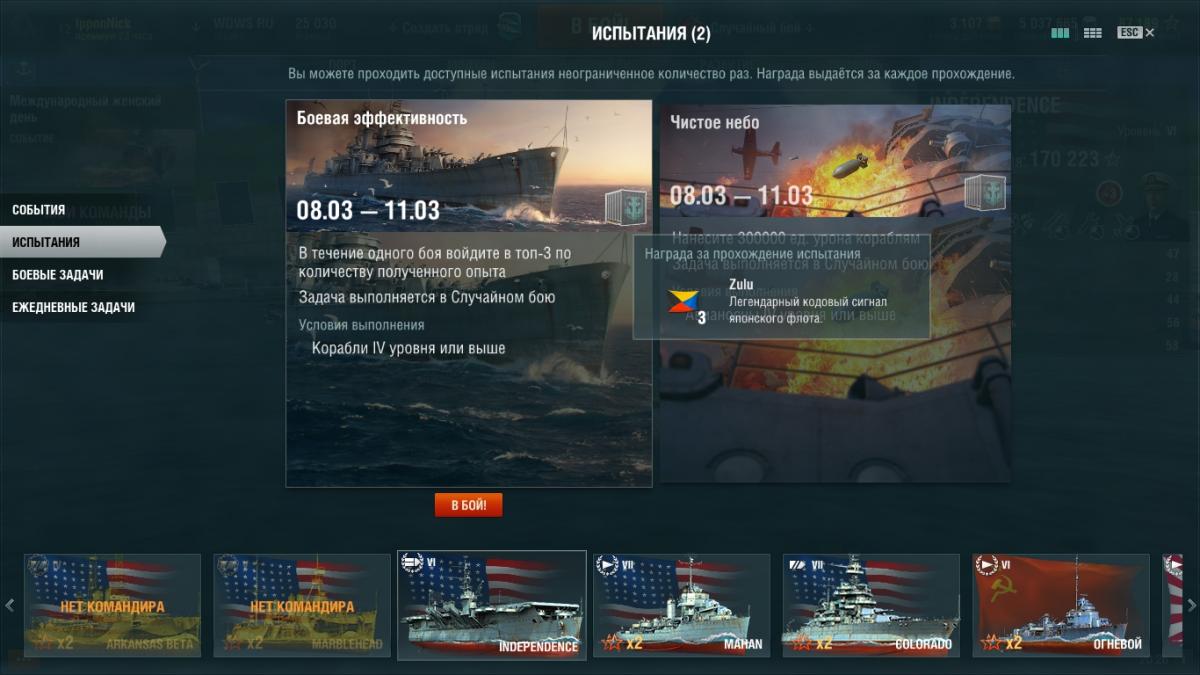Open the События tab
The height and width of the screenshot is (675, 1200).
click(x=39, y=210)
